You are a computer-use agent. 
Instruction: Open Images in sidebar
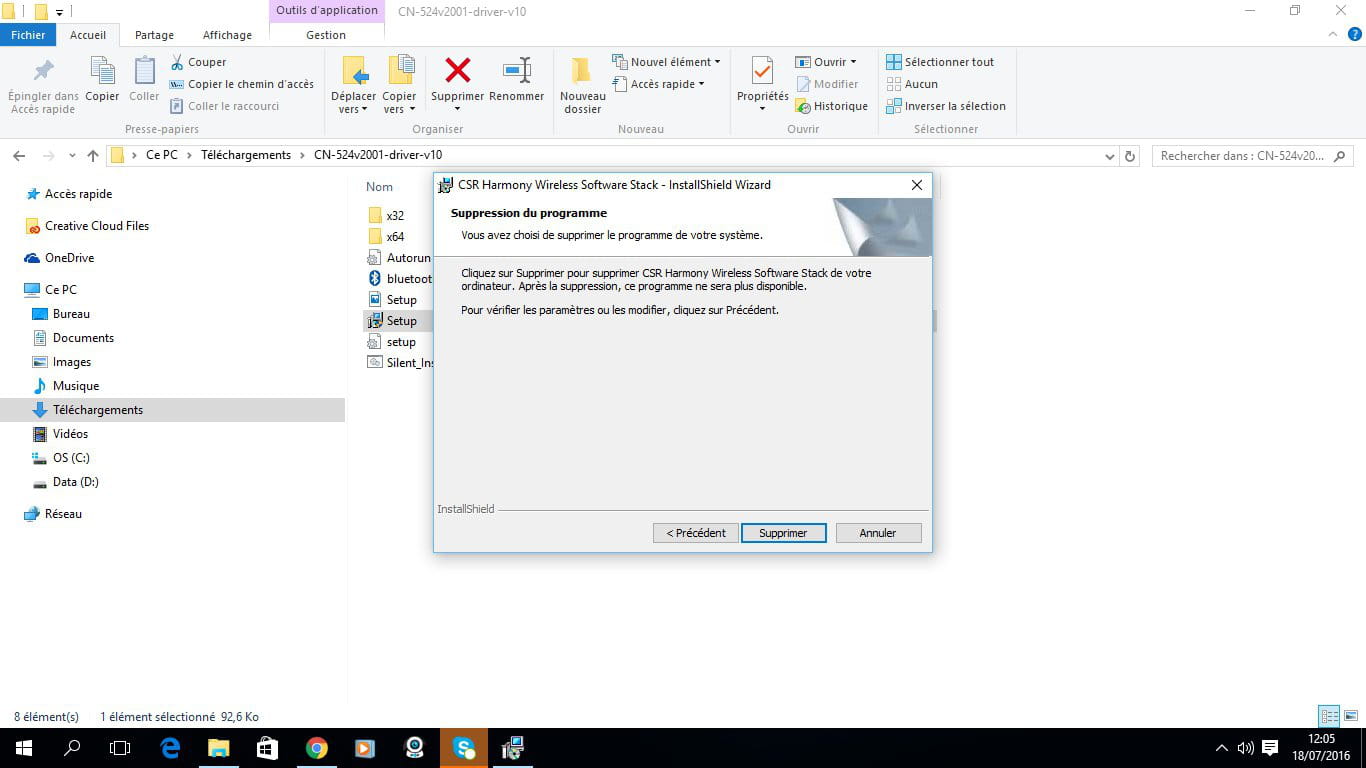[71, 362]
